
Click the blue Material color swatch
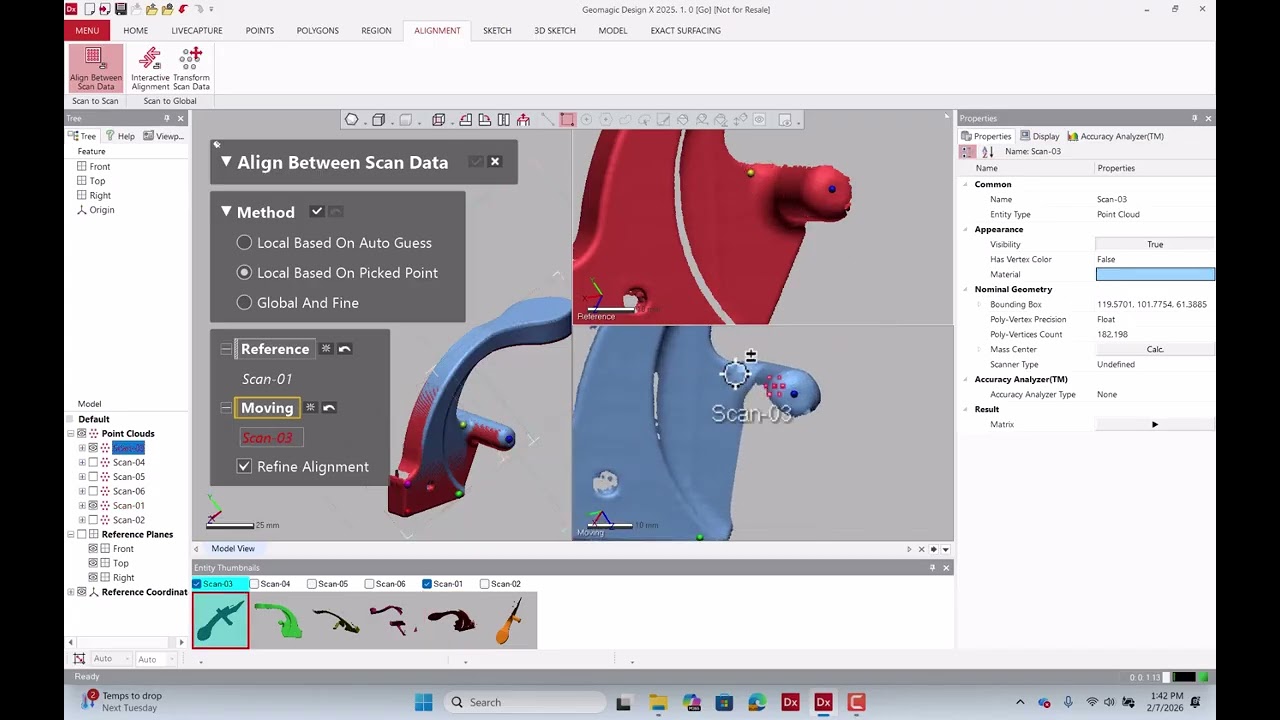pyautogui.click(x=1155, y=274)
